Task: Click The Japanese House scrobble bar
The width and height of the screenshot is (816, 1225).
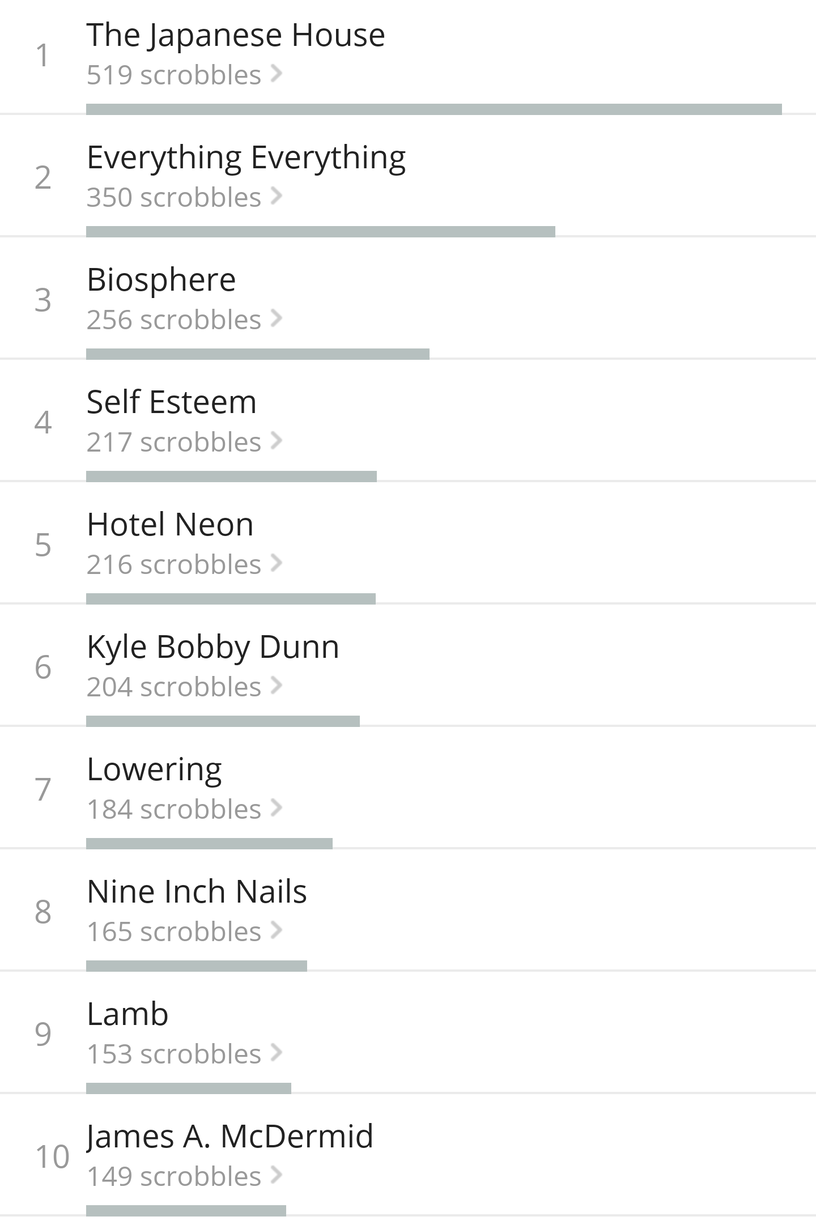Action: (x=434, y=109)
